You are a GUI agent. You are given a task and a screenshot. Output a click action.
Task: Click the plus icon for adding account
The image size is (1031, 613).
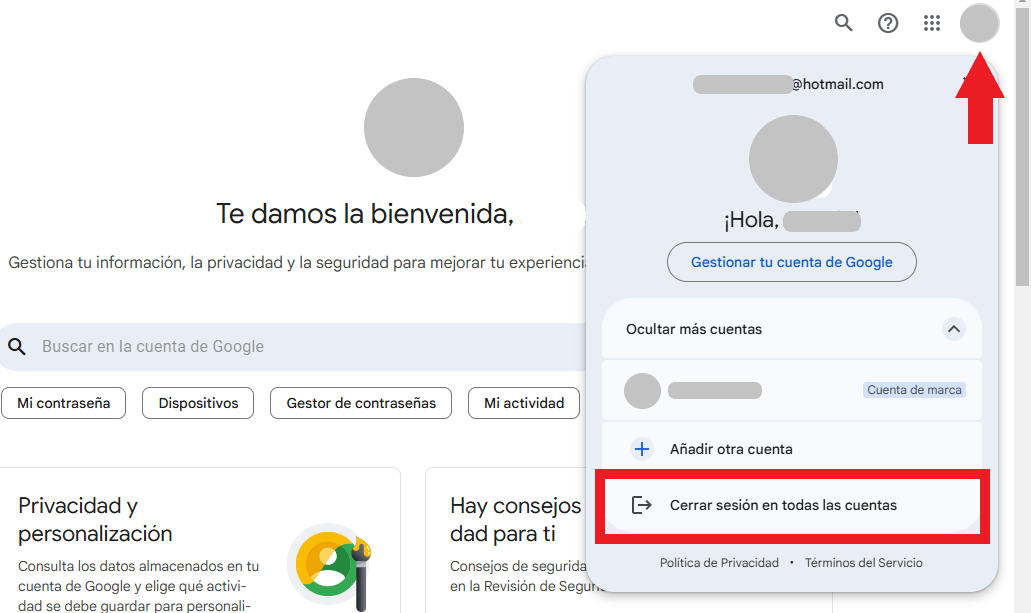pyautogui.click(x=642, y=449)
